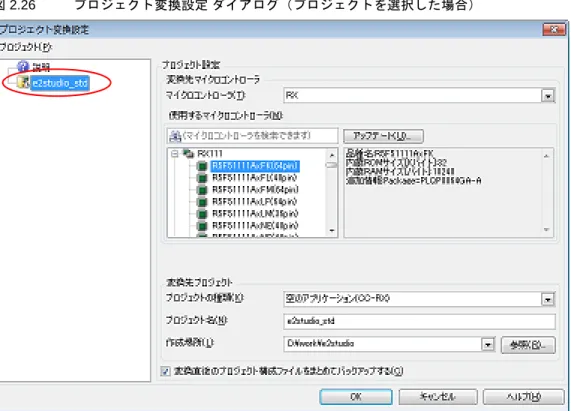This screenshot has height=411, width=571.
Task: Click chip icon beside R5F51111AxLM entry
Action: pyautogui.click(x=201, y=214)
